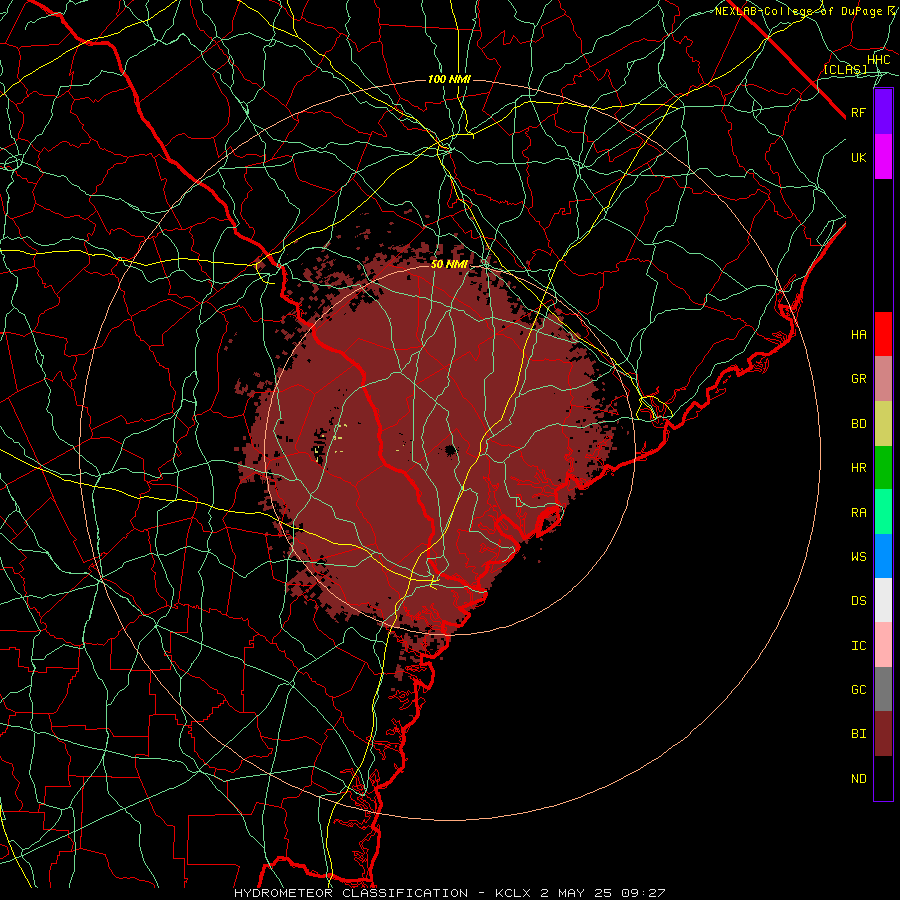Click the yellow BD pixels in the echo

tap(340, 438)
